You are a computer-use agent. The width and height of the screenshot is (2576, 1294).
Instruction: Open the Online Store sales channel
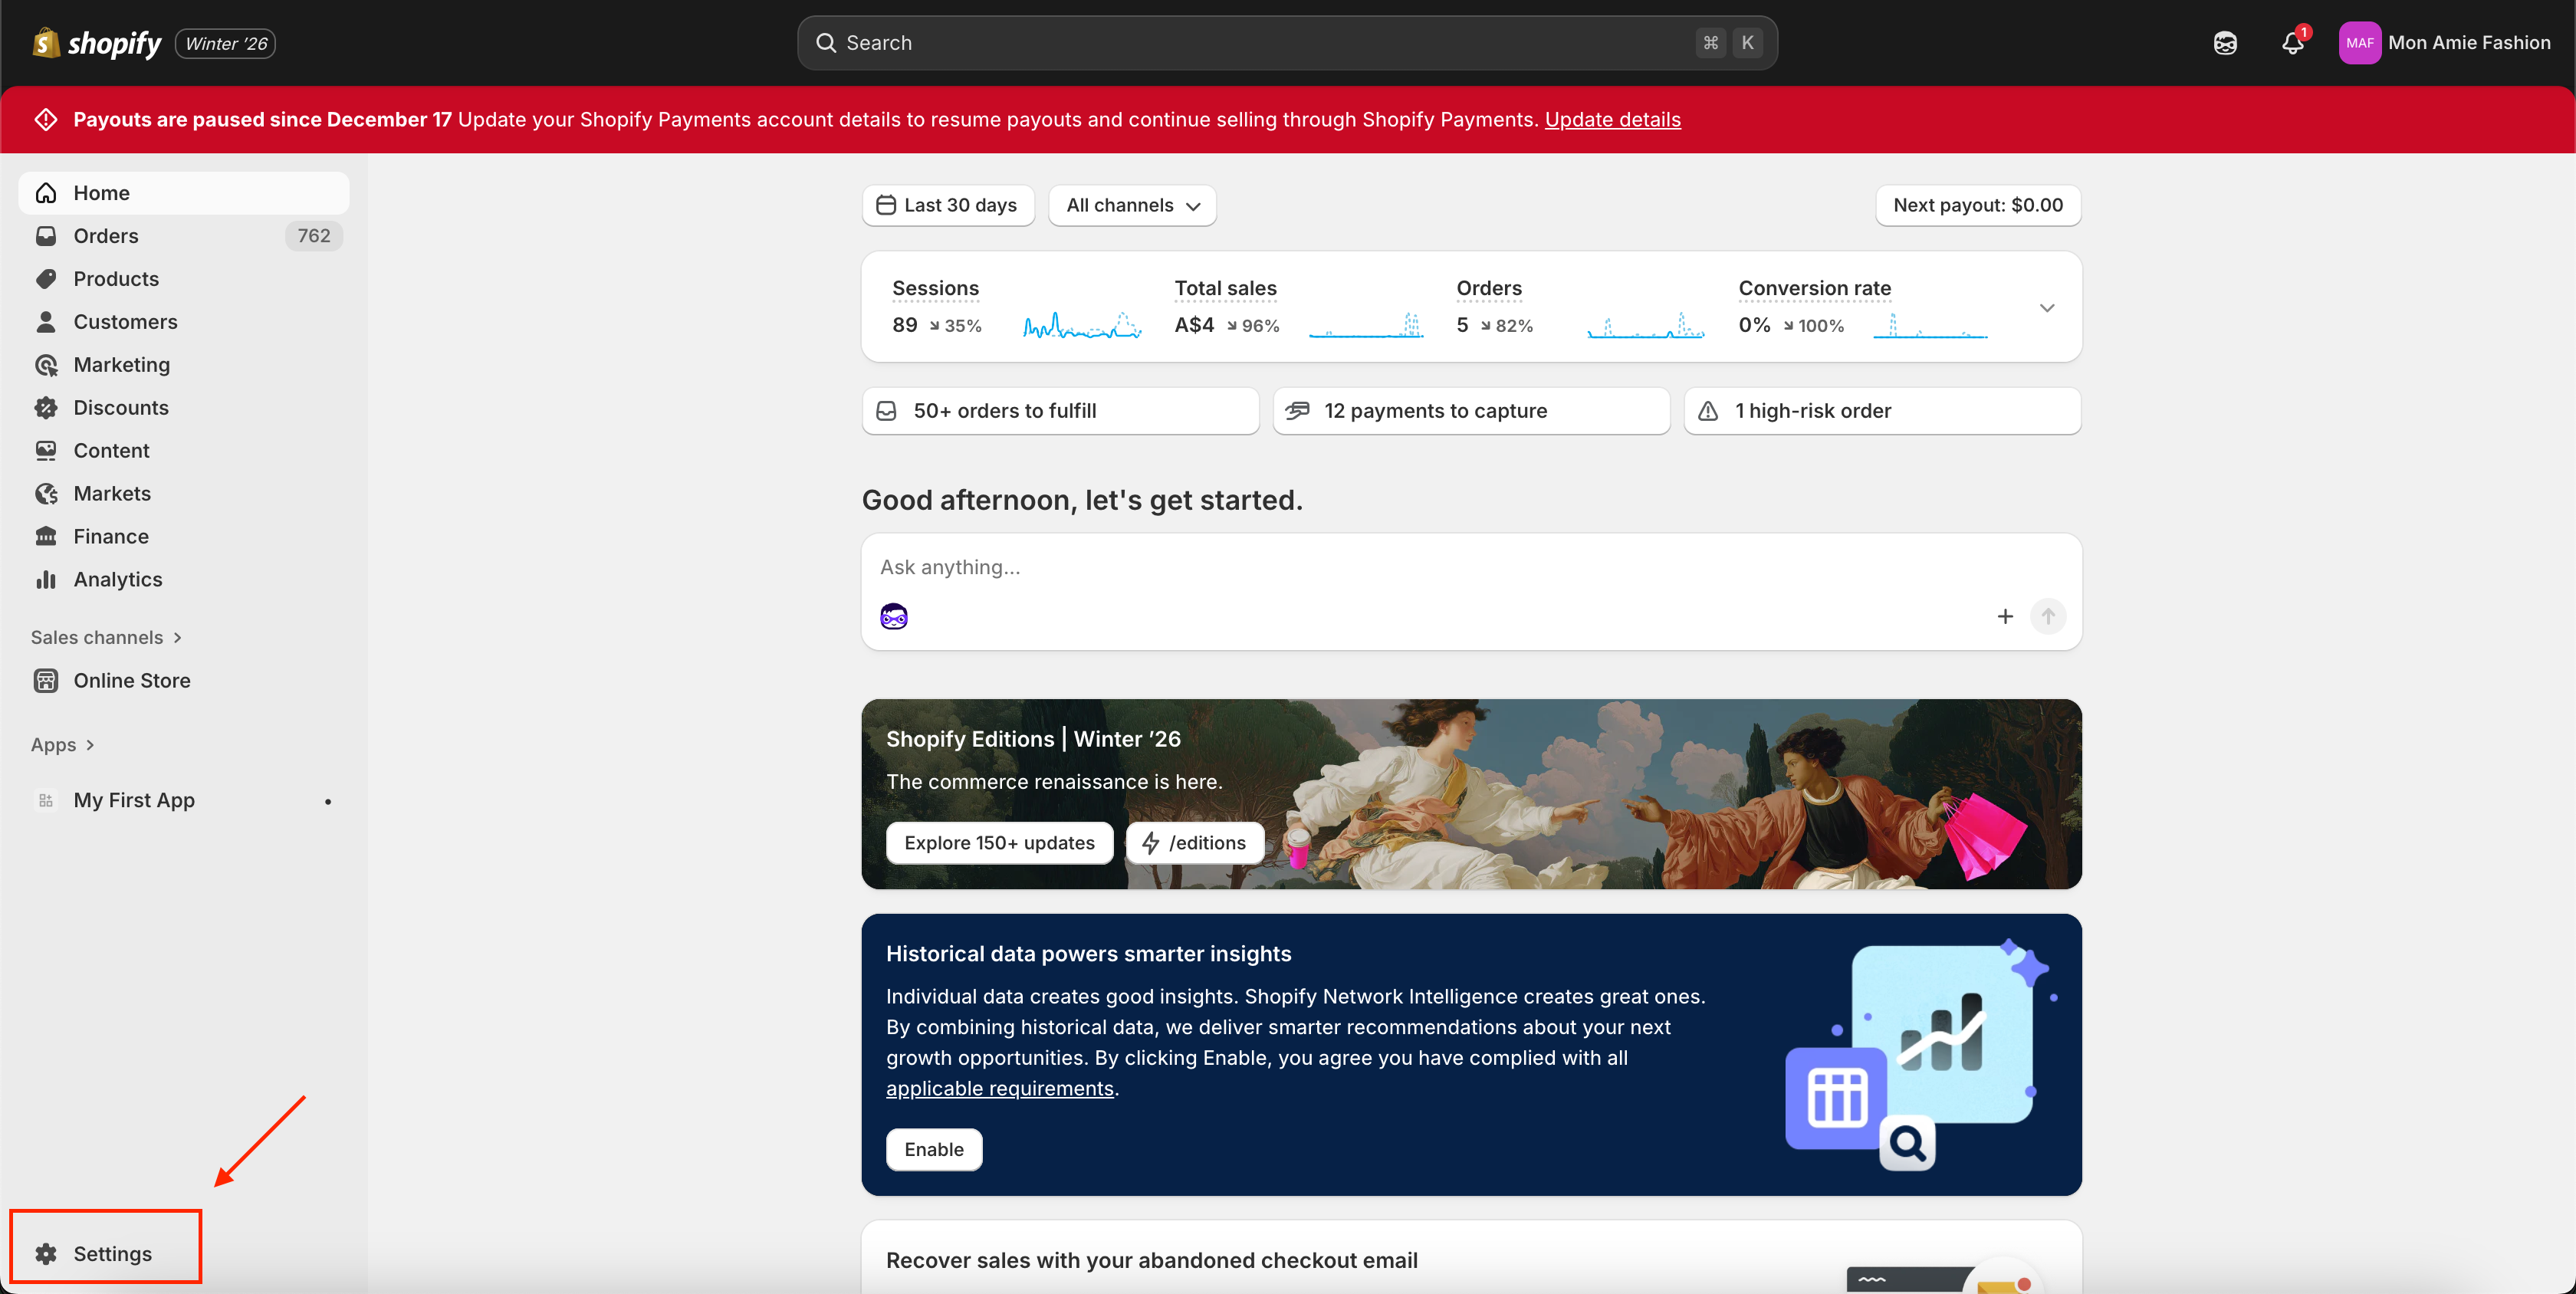point(131,680)
